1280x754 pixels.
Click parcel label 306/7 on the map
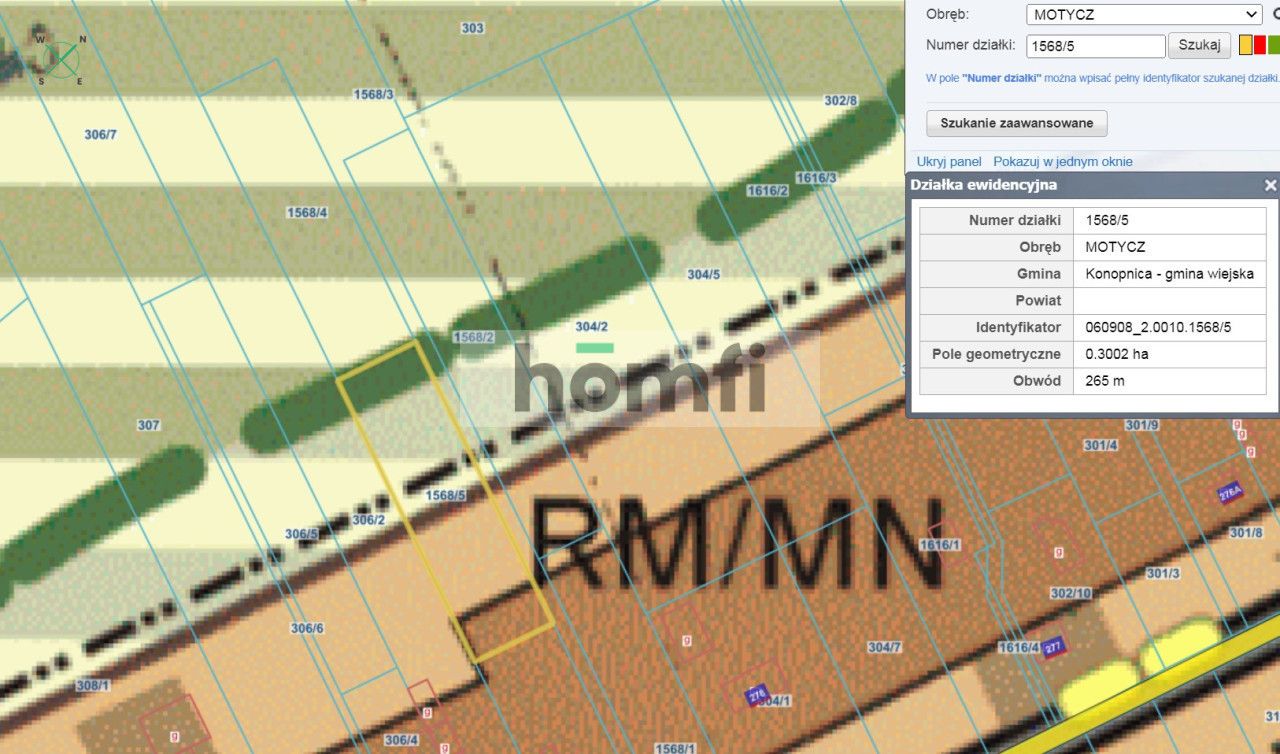point(101,134)
